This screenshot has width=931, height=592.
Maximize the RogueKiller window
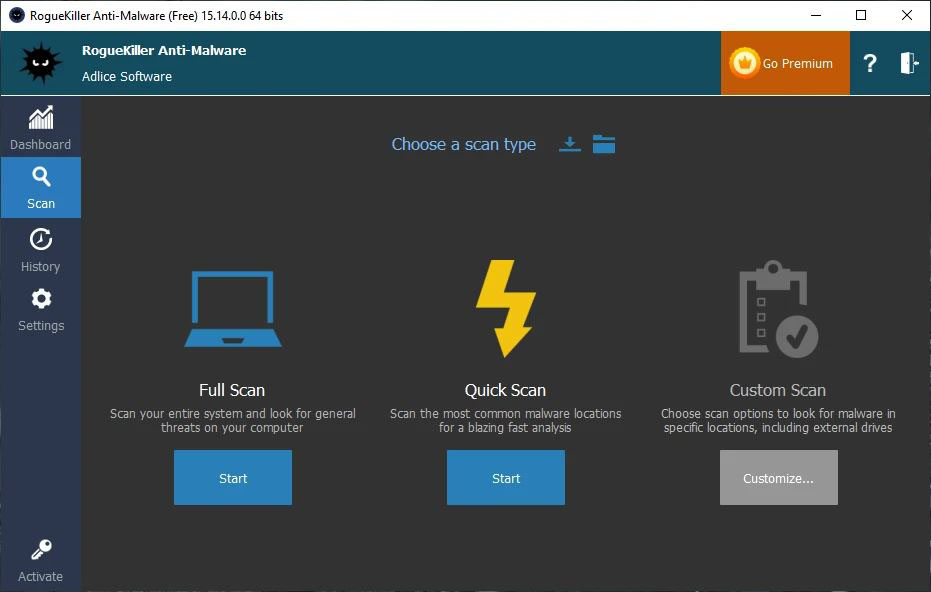click(x=861, y=15)
